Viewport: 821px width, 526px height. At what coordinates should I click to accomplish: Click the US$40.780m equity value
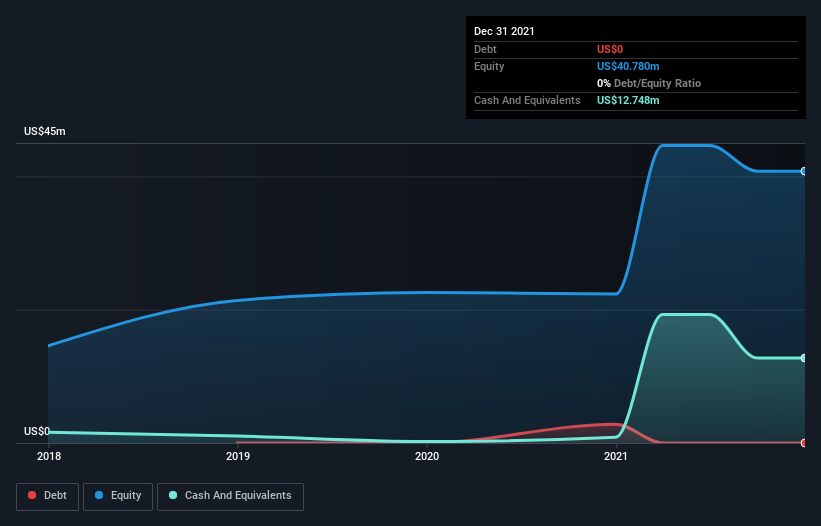[628, 66]
